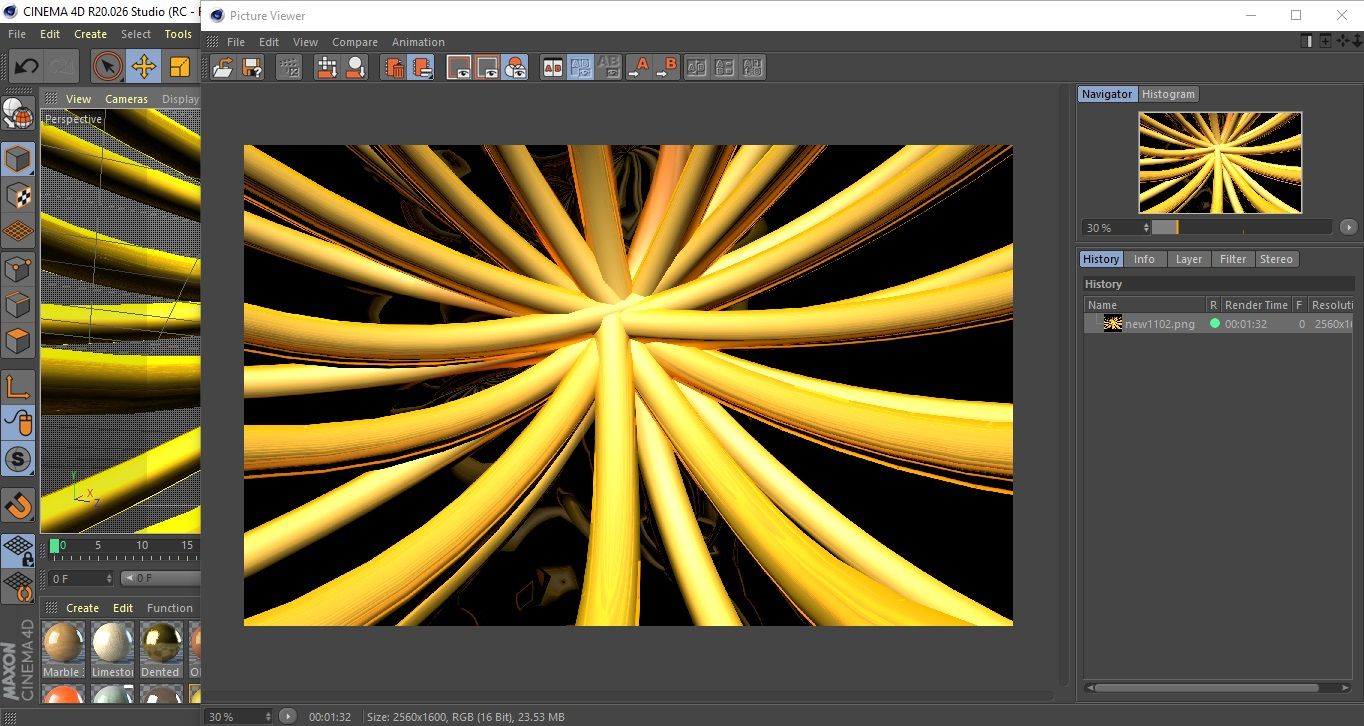The image size is (1364, 726).
Task: Click the Workplane grid icon
Action: [18, 231]
